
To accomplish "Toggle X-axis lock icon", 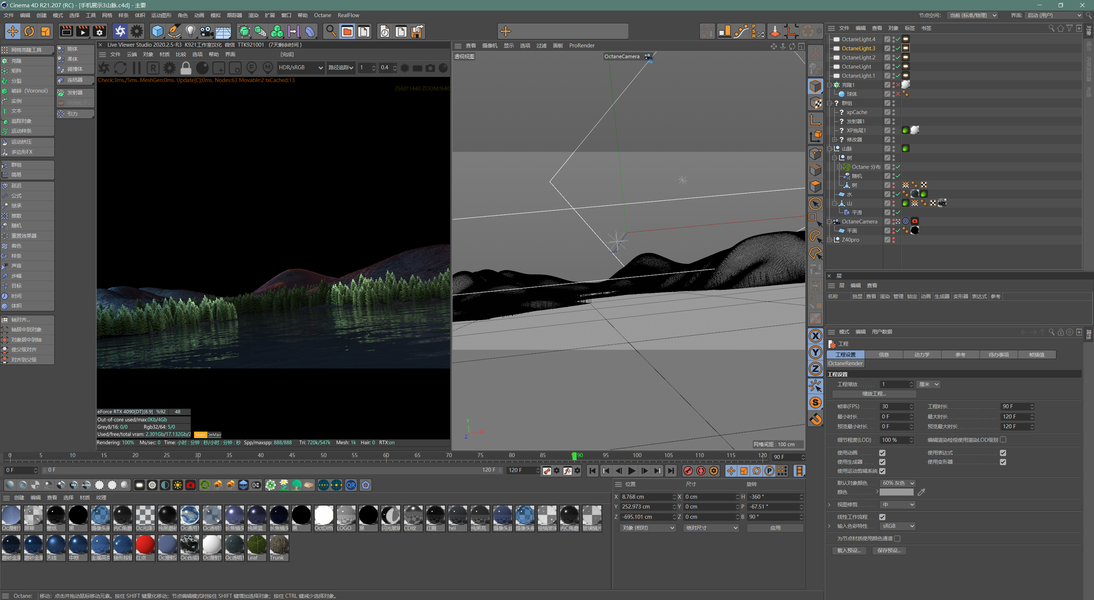I will 815,336.
